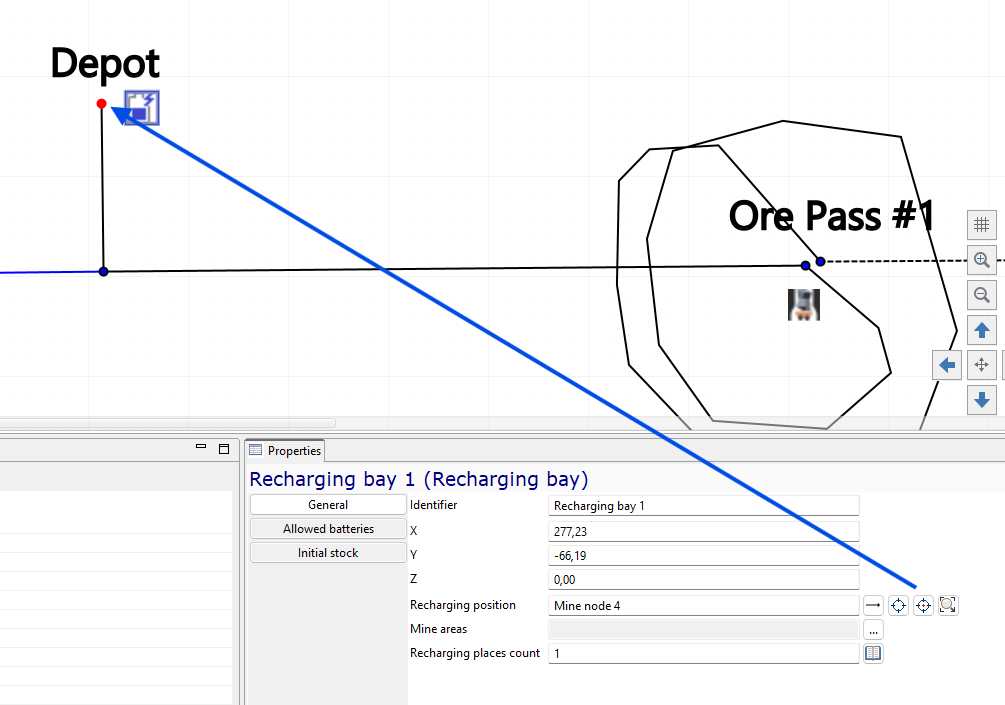Screen dimensions: 1005x705
Task: Minimize the left panel
Action: 201,447
